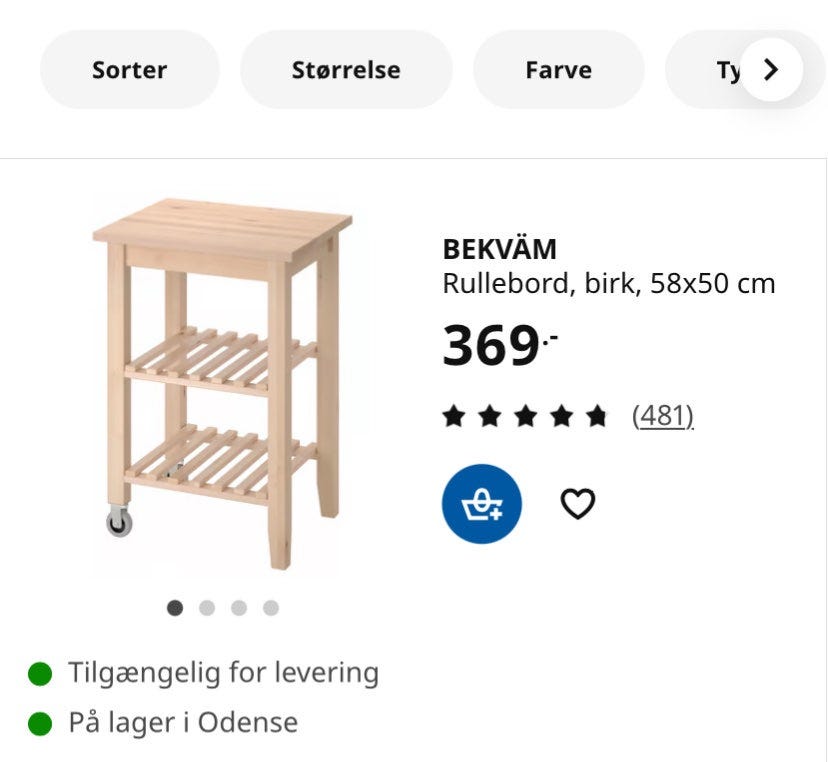The image size is (828, 762).
Task: Open the Sorter sorting options
Action: point(129,70)
